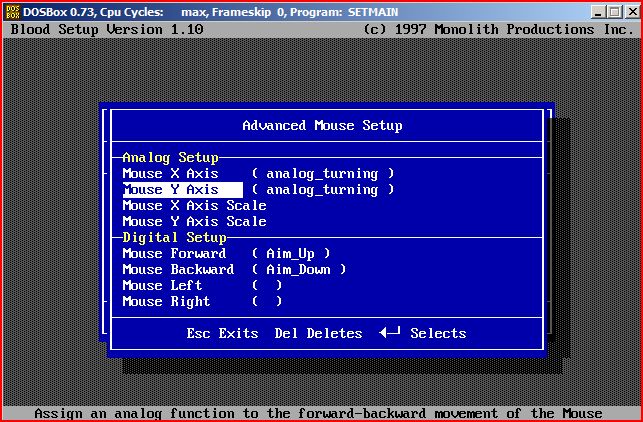643x422 pixels.
Task: Click the Blood Setup Version 1.10 text
Action: coord(107,30)
